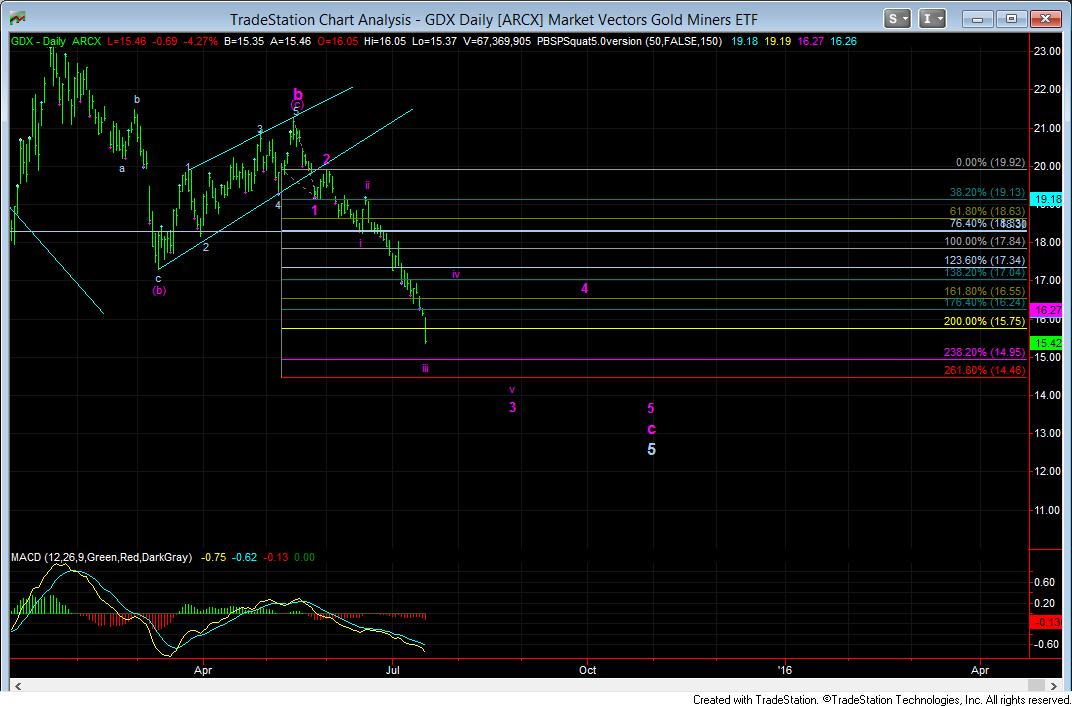Select the '61.80% (18.63)' Fibonacci label
This screenshot has width=1072, height=706.
pos(987,212)
